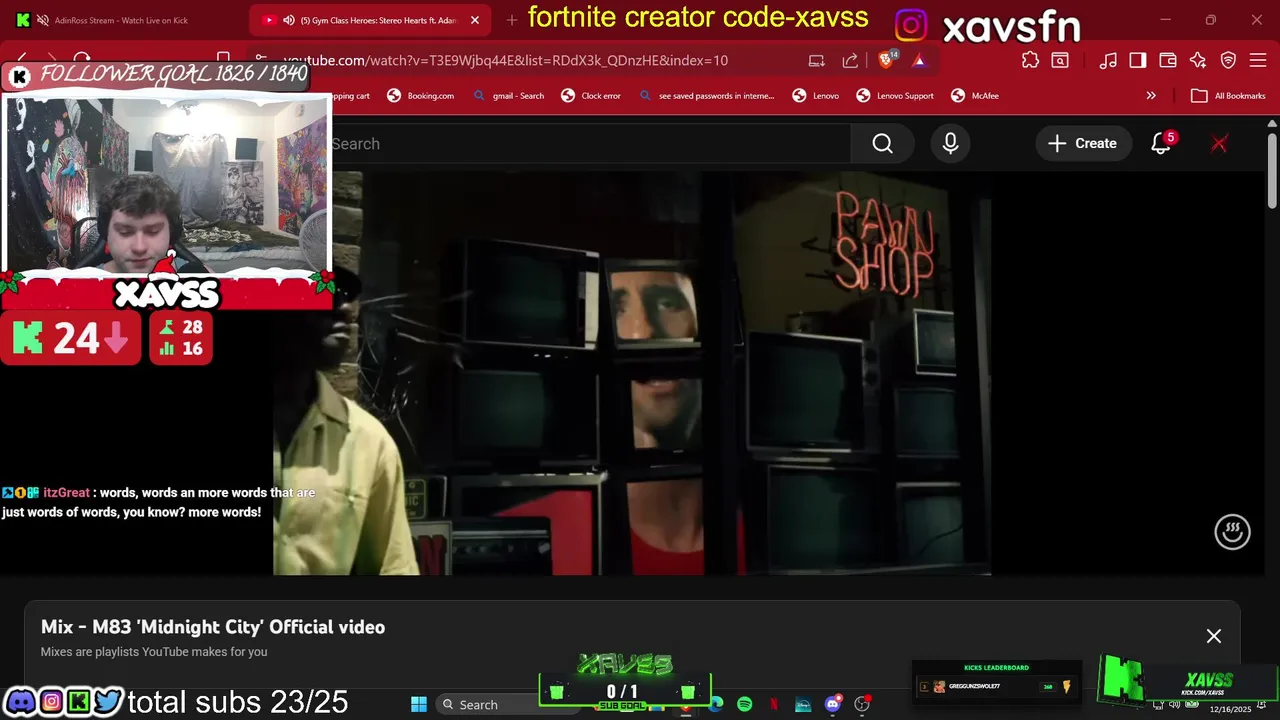
Task: Click the address bar URL
Action: 505,60
